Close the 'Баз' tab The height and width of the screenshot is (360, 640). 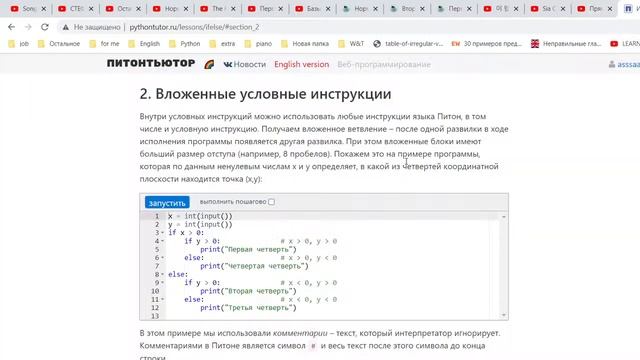(328, 9)
